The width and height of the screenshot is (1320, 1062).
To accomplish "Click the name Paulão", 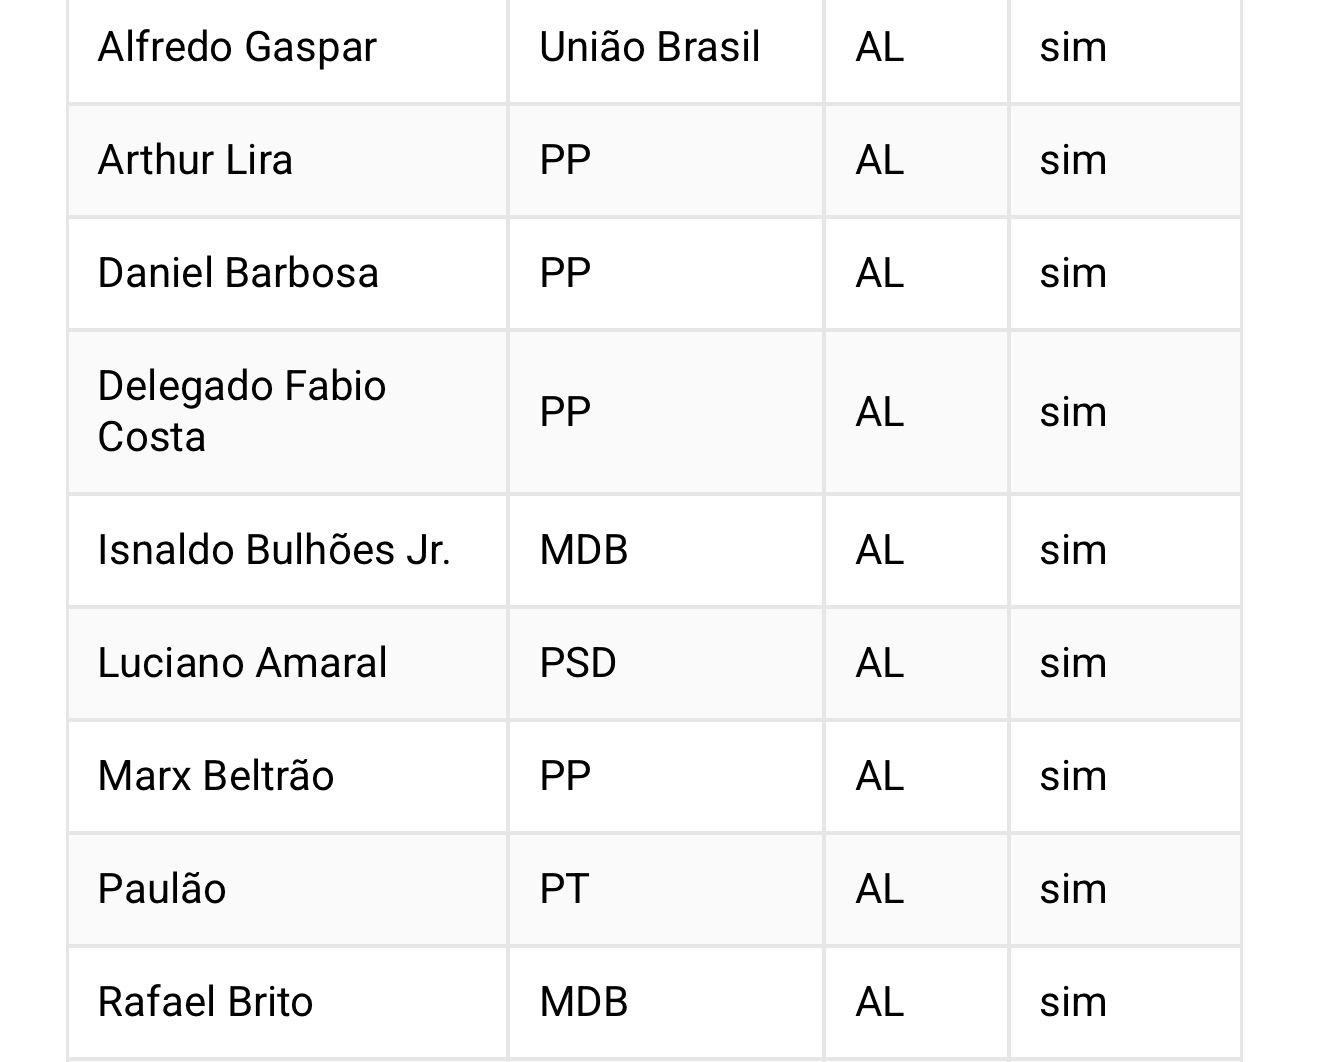I will tap(162, 889).
